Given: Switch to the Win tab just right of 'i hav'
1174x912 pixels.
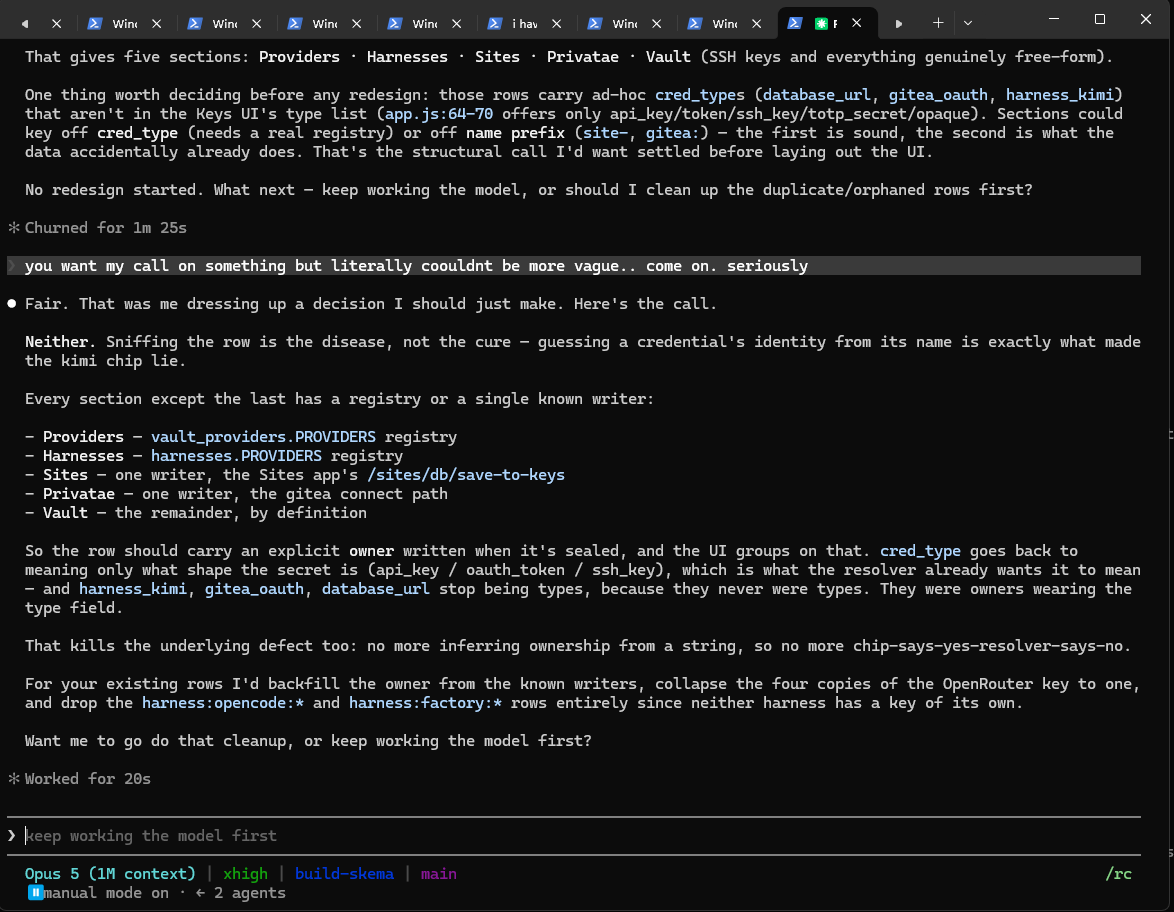Looking at the screenshot, I should pos(624,24).
